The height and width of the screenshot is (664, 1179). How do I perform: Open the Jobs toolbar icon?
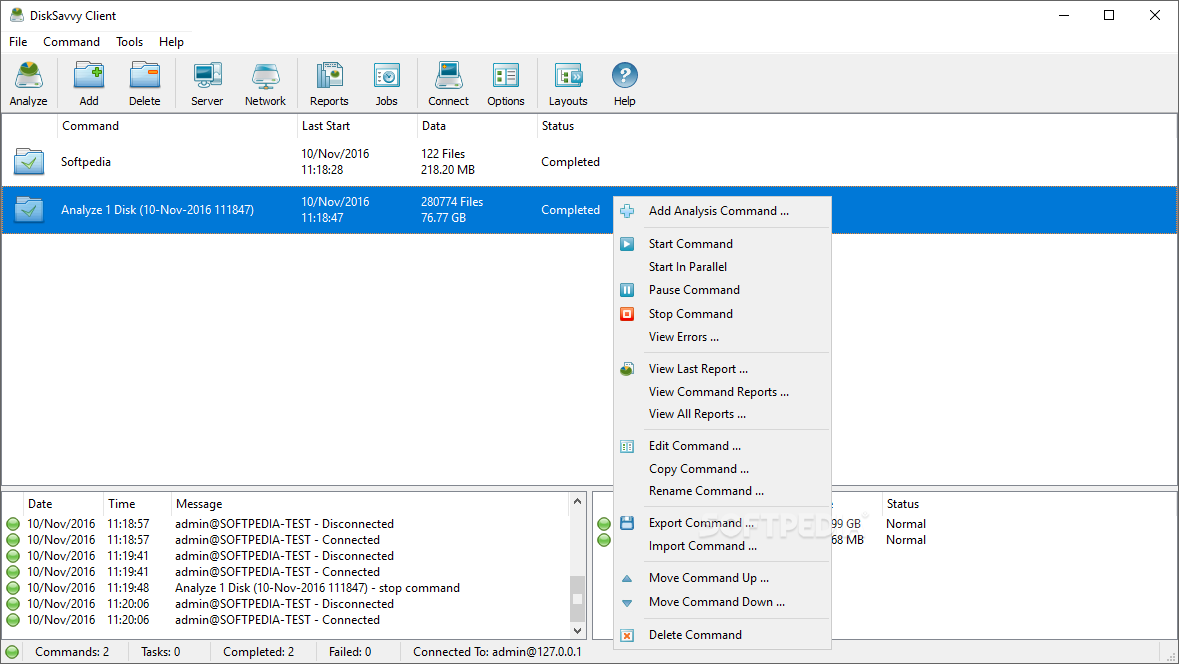[x=386, y=76]
